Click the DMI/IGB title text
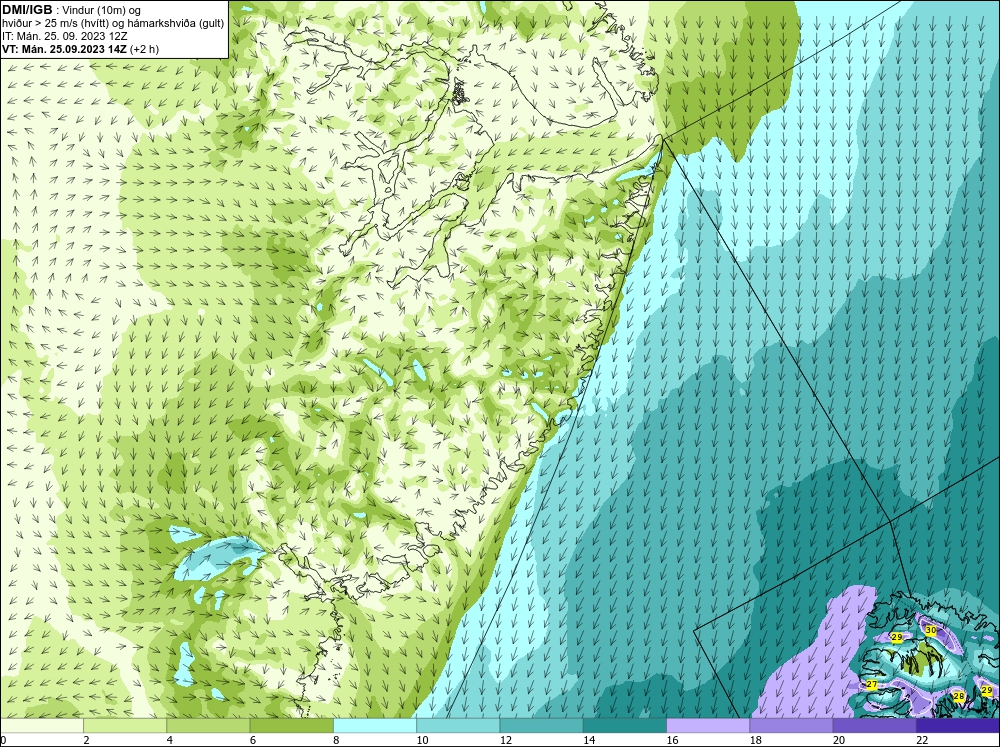Viewport: 1000px width, 747px height. [x=27, y=10]
